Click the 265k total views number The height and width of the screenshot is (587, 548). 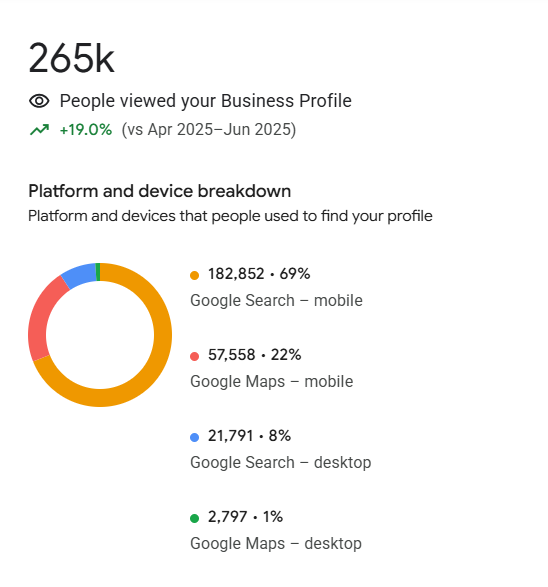point(71,58)
